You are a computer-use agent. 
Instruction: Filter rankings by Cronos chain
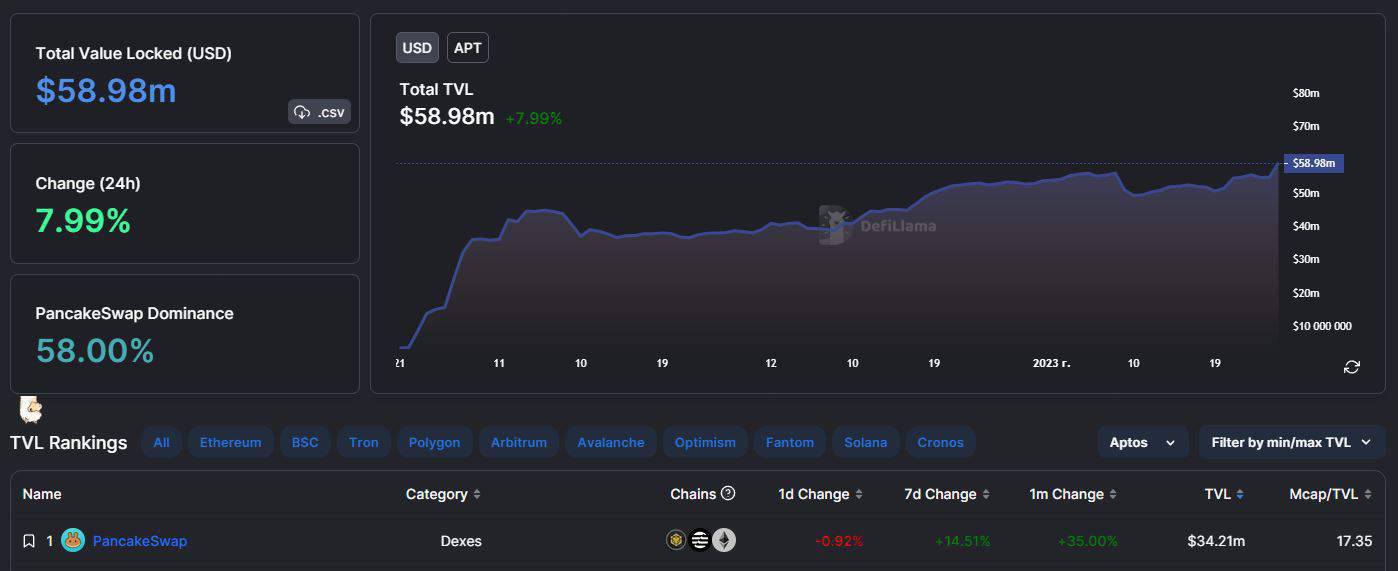click(941, 442)
